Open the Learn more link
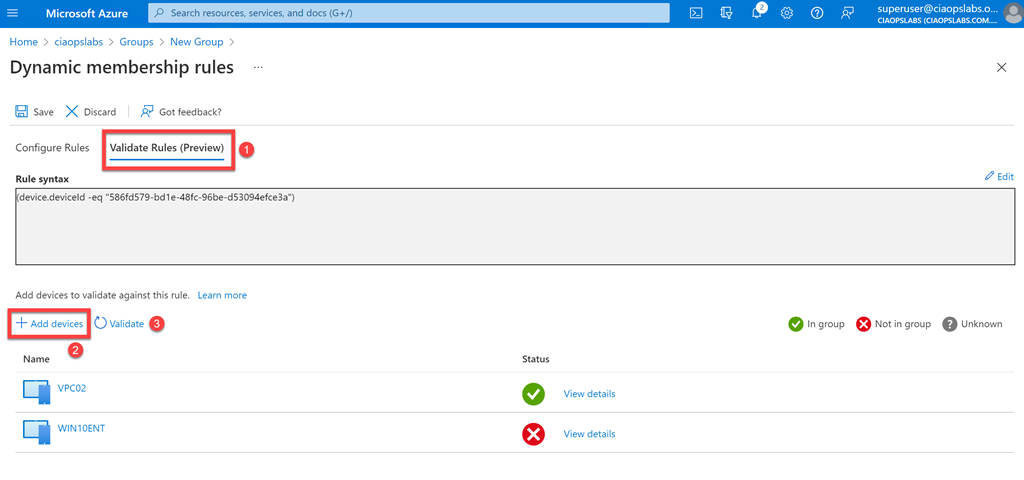This screenshot has height=480, width=1024. point(222,295)
